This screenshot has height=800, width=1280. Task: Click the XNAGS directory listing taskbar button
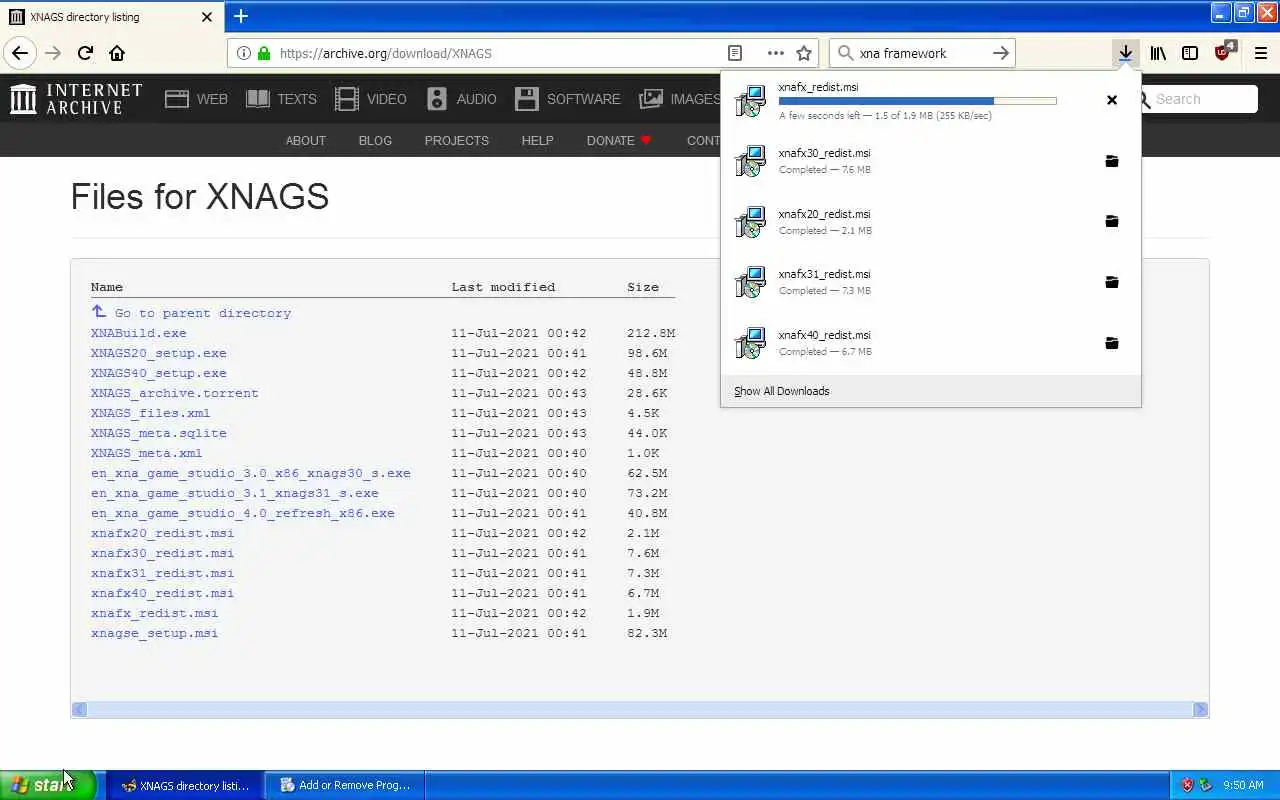(x=185, y=785)
